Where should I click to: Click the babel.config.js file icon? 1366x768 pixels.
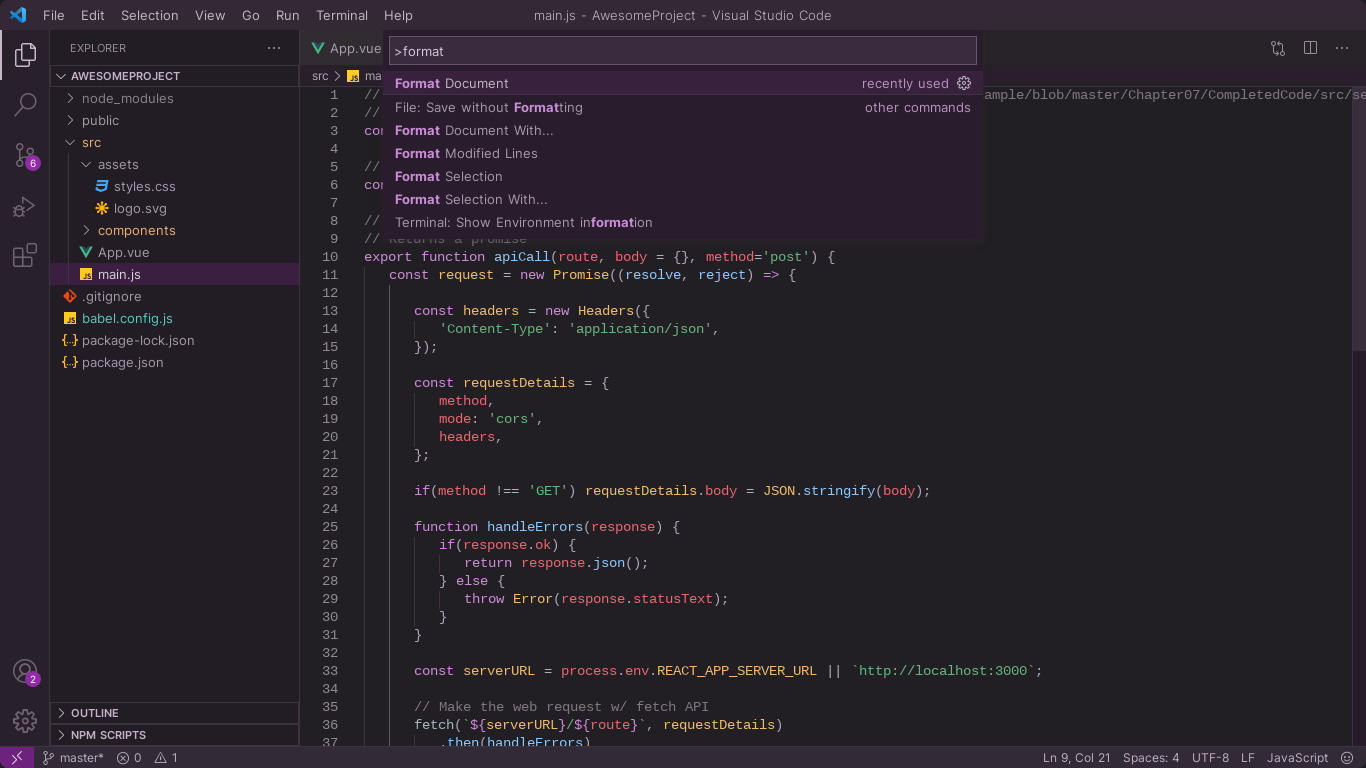(x=70, y=318)
